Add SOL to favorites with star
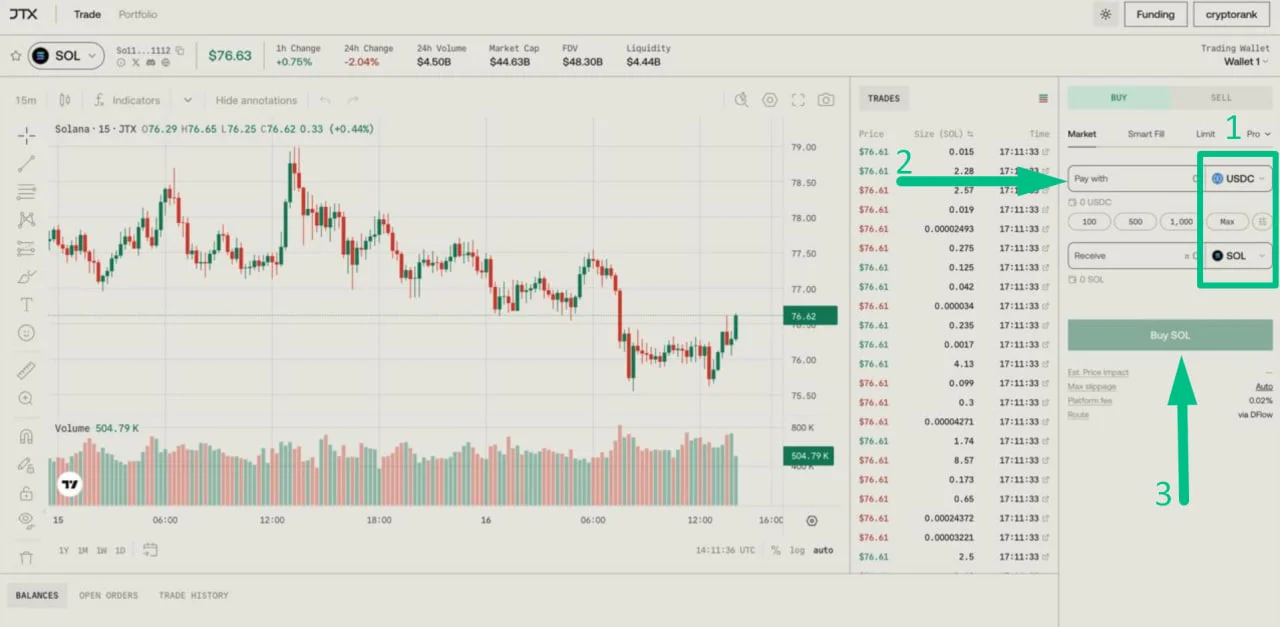Image resolution: width=1280 pixels, height=627 pixels. coord(16,56)
